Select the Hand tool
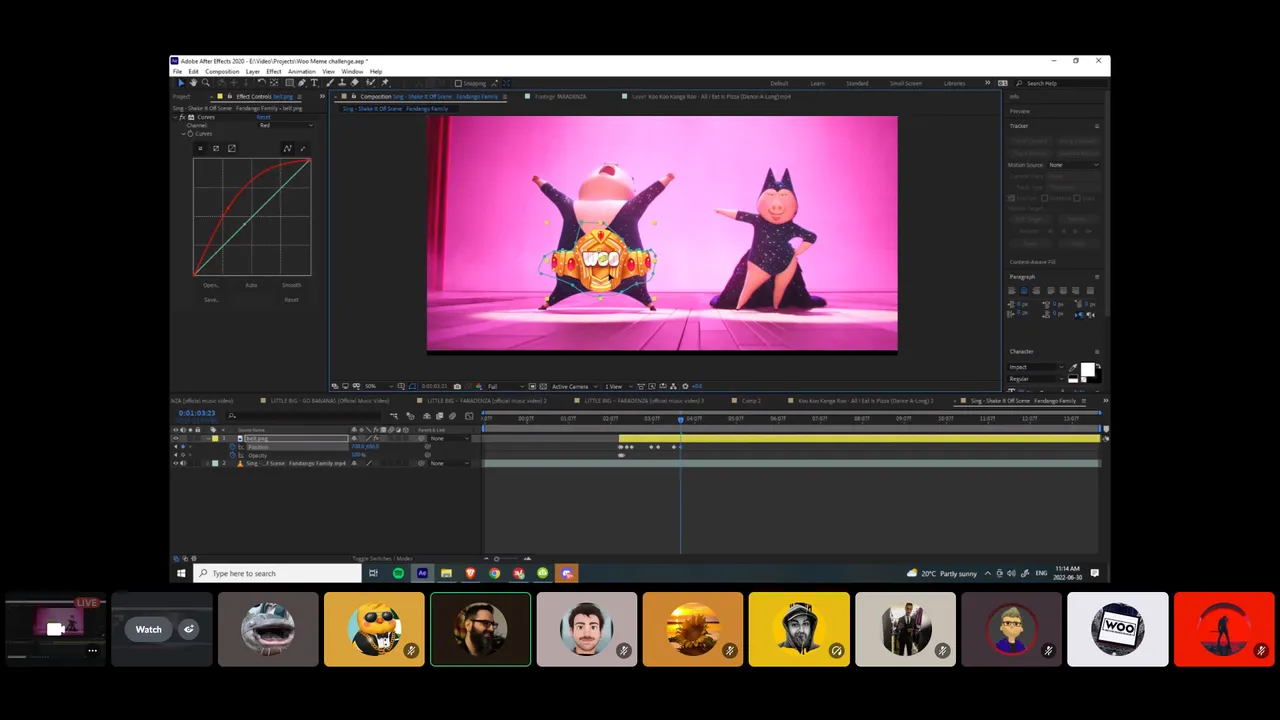1280x720 pixels. (x=193, y=83)
